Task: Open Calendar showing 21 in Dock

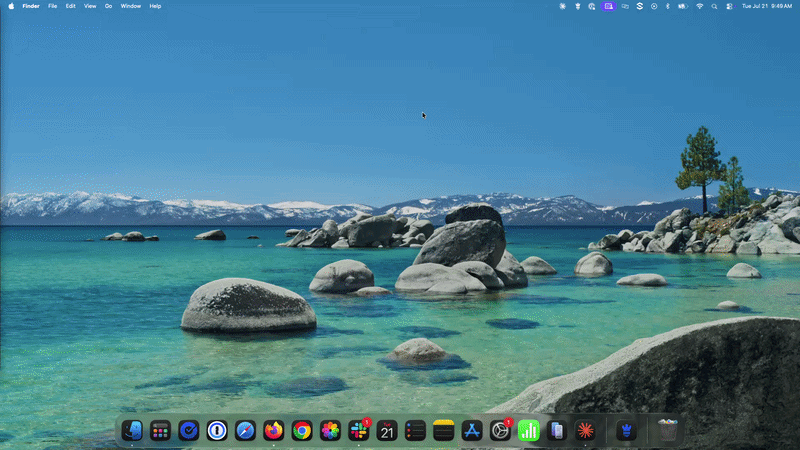Action: click(387, 431)
